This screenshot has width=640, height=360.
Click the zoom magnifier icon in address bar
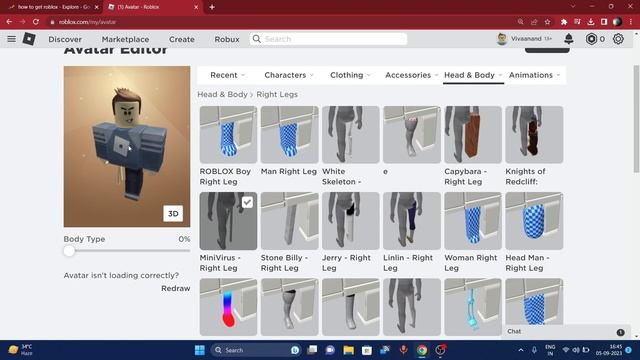point(520,22)
